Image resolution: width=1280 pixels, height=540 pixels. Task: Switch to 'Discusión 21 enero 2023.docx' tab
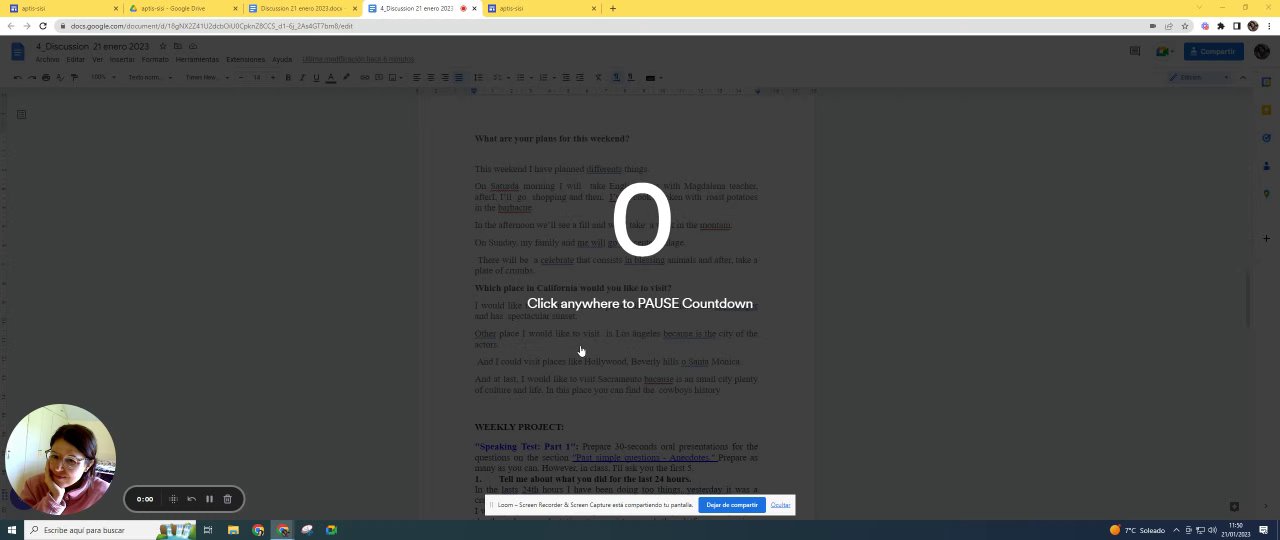[301, 8]
